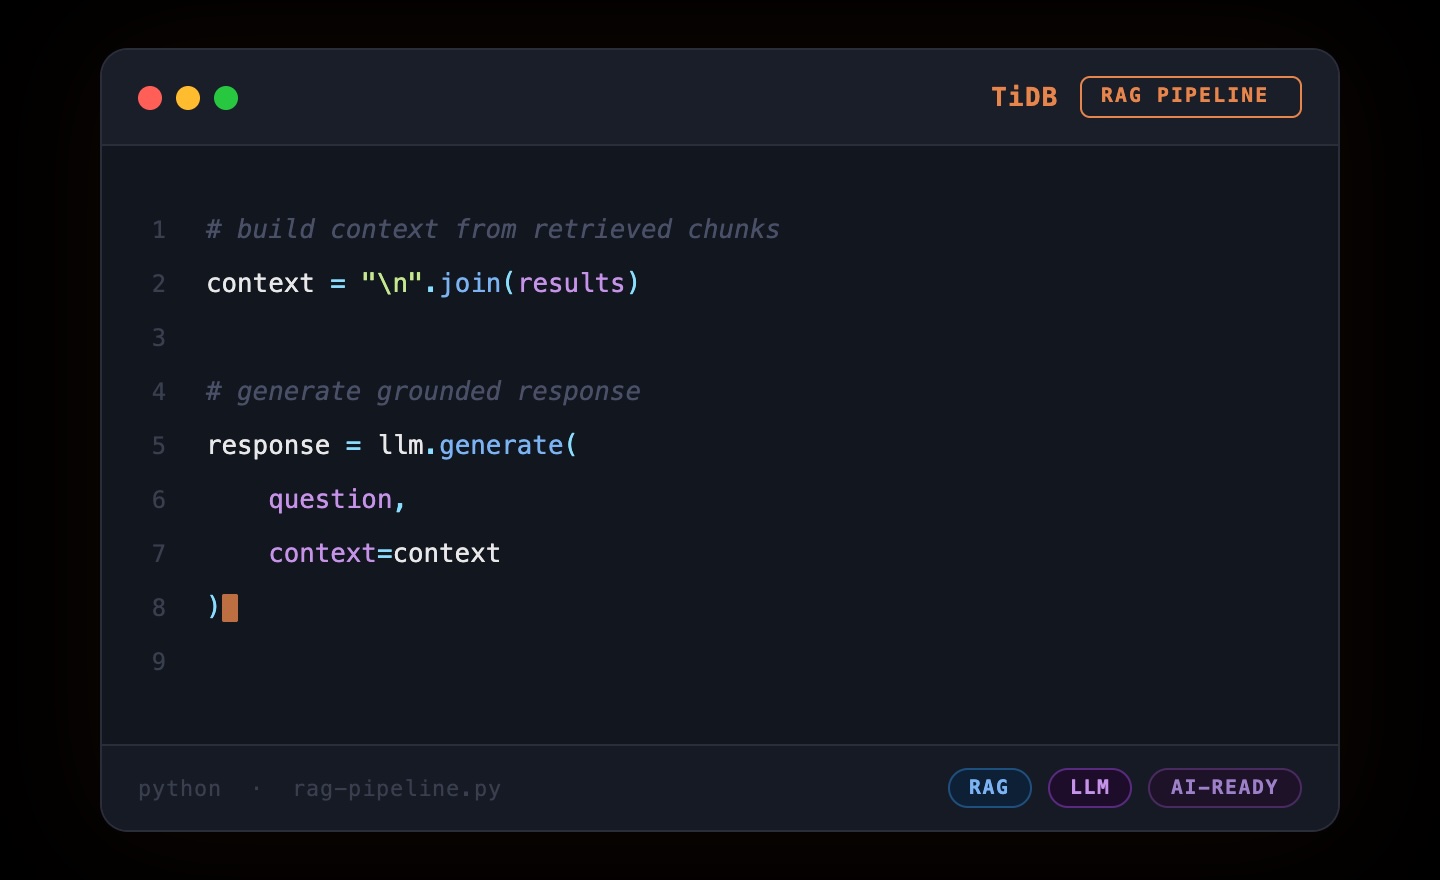Click the generate method name

[501, 446]
